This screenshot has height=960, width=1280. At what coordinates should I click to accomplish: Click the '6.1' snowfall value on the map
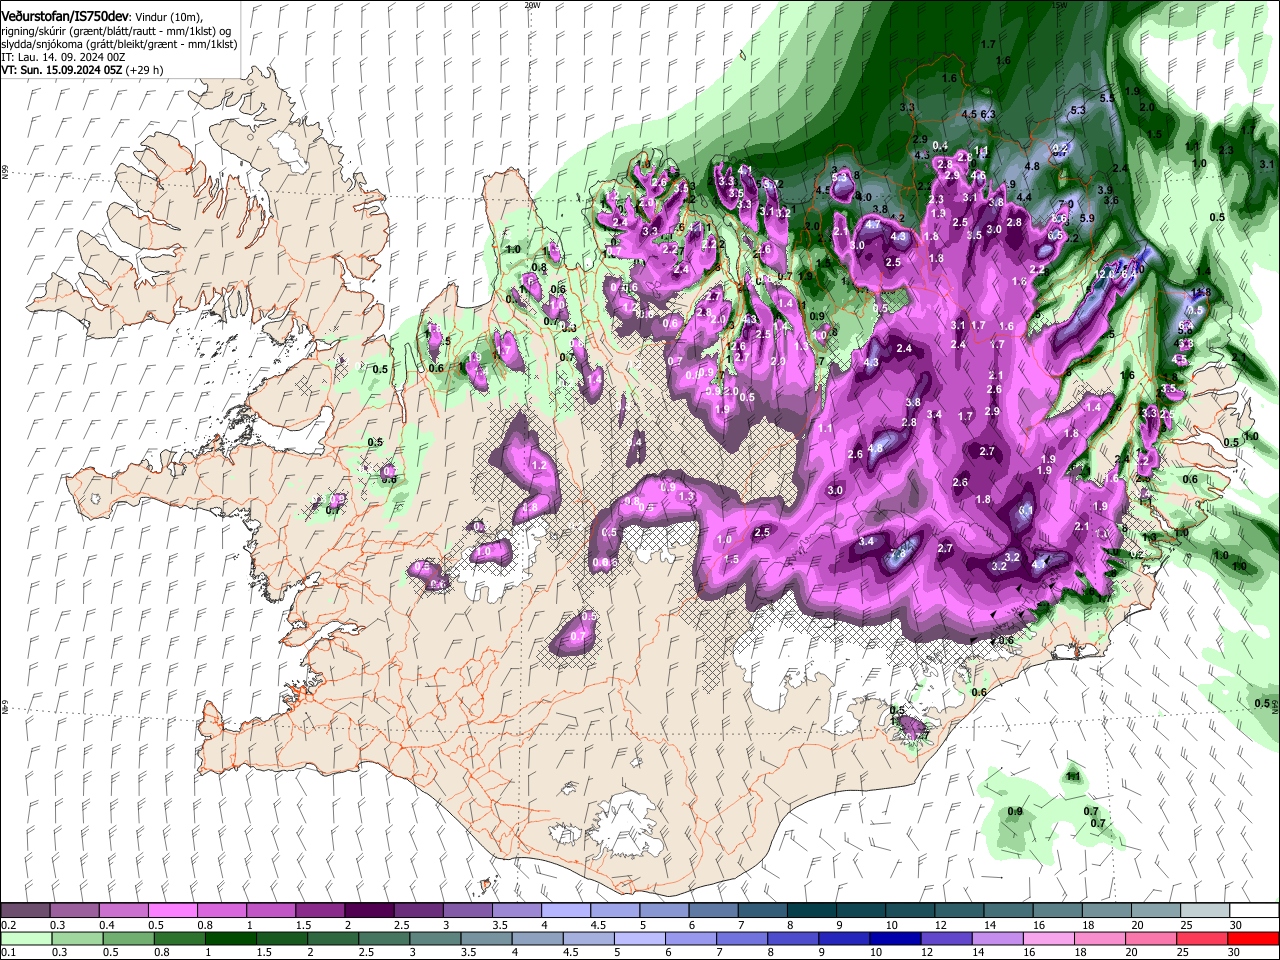tap(1025, 510)
